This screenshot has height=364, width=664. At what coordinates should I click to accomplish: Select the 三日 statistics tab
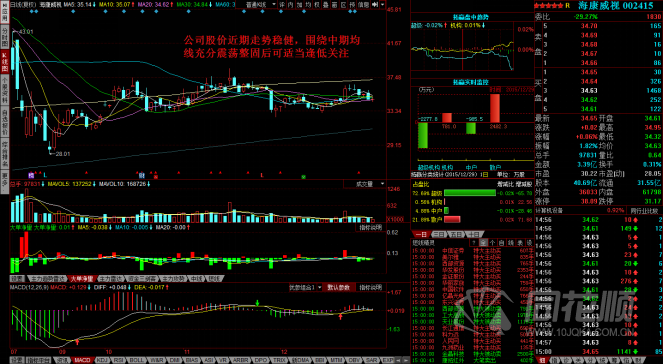tap(439, 234)
